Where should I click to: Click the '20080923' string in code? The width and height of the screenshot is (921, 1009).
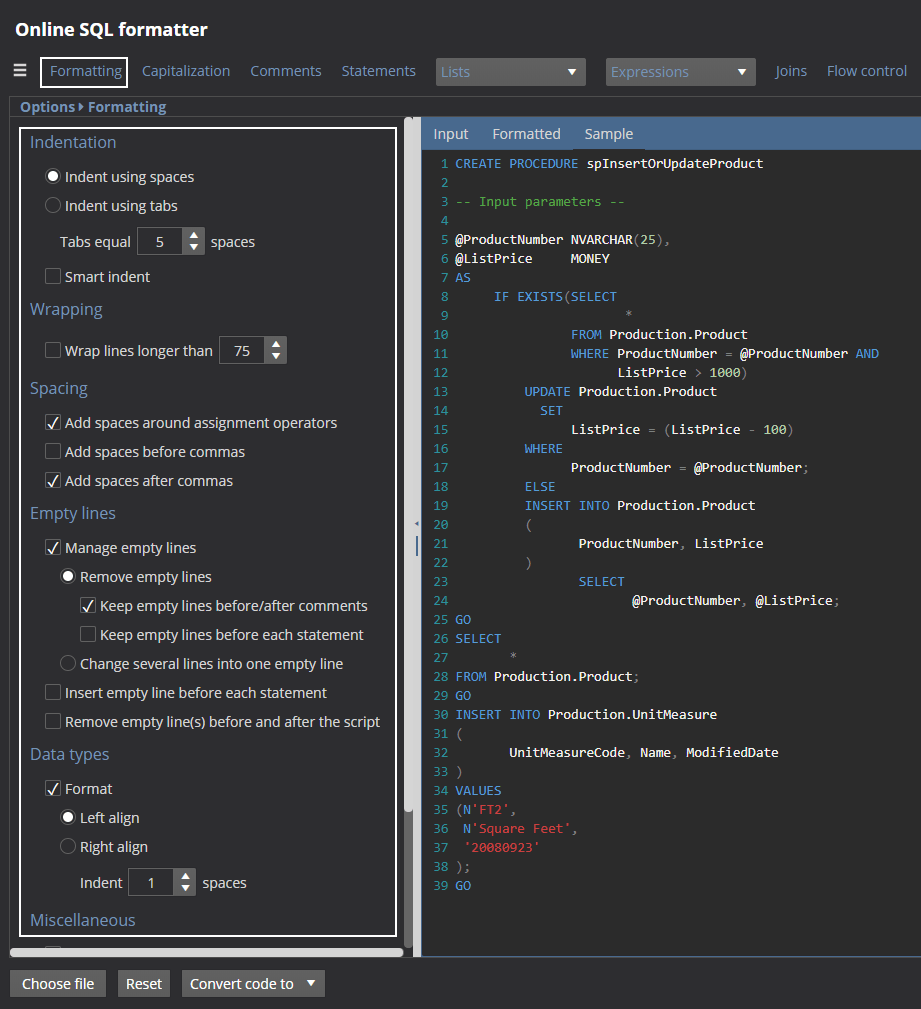click(501, 847)
